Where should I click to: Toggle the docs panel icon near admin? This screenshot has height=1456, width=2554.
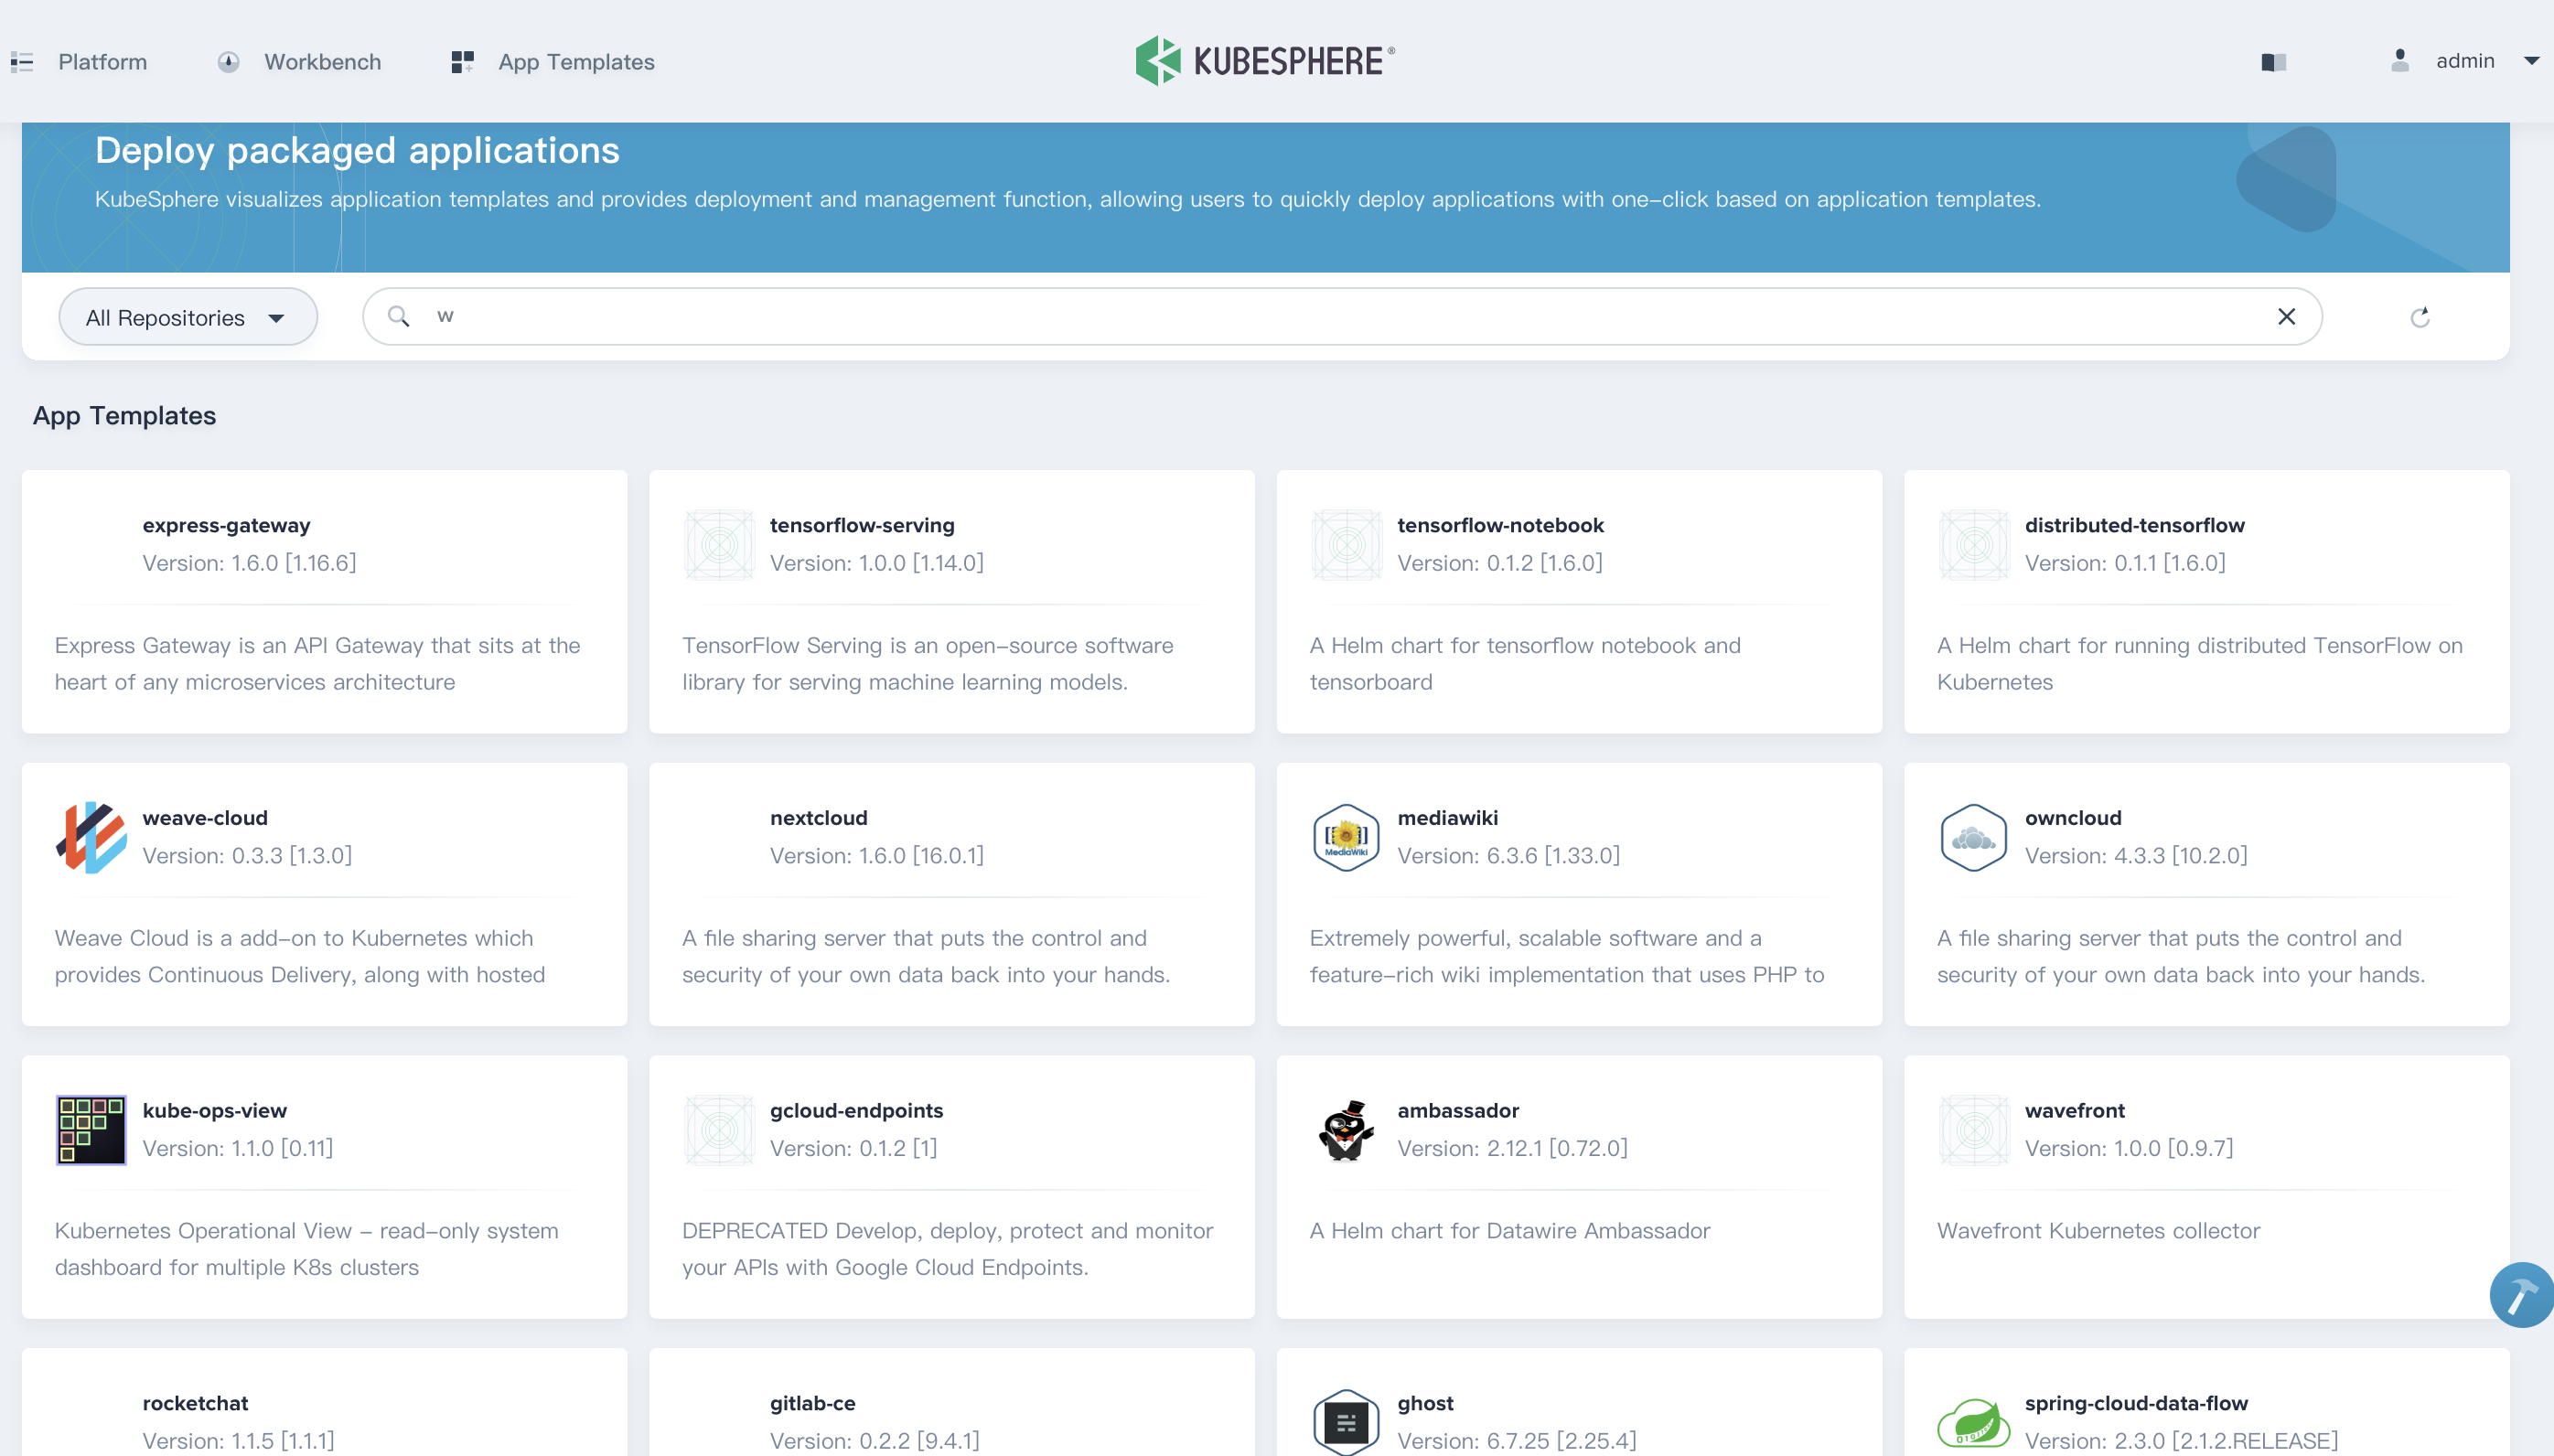click(x=2273, y=62)
